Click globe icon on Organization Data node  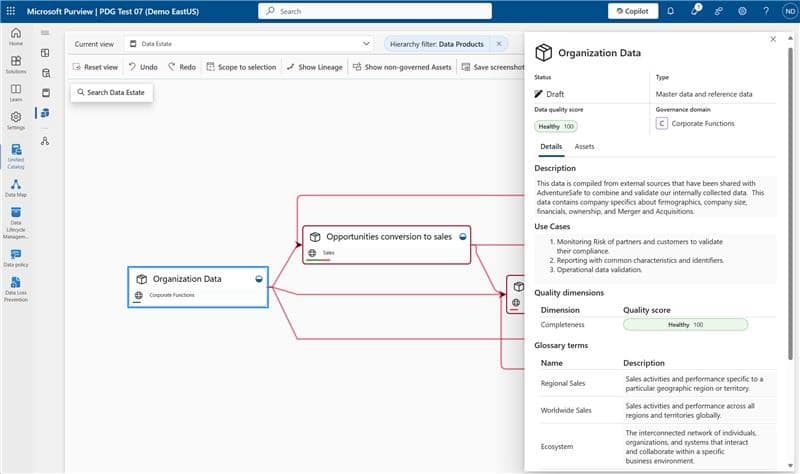(x=139, y=295)
